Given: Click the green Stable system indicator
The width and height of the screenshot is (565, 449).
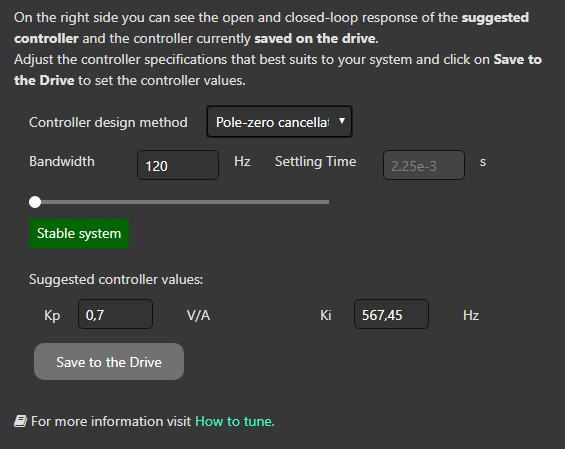Looking at the screenshot, I should [79, 233].
